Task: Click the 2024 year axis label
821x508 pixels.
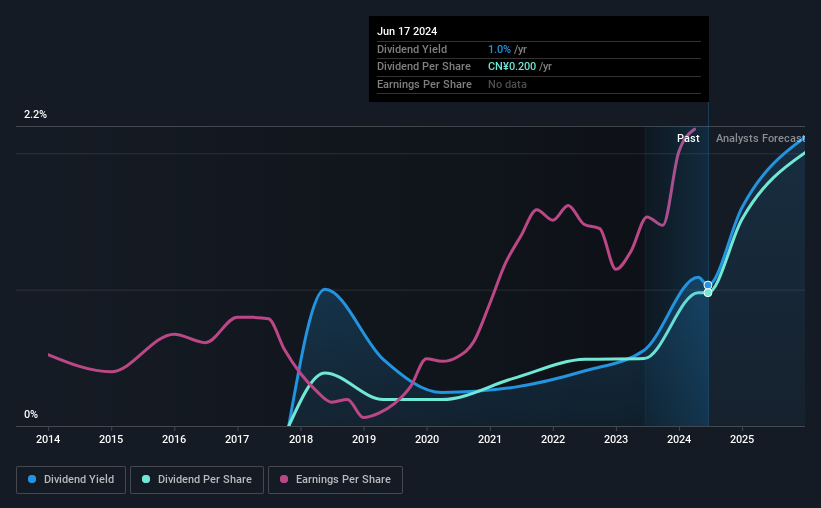Action: [x=679, y=439]
